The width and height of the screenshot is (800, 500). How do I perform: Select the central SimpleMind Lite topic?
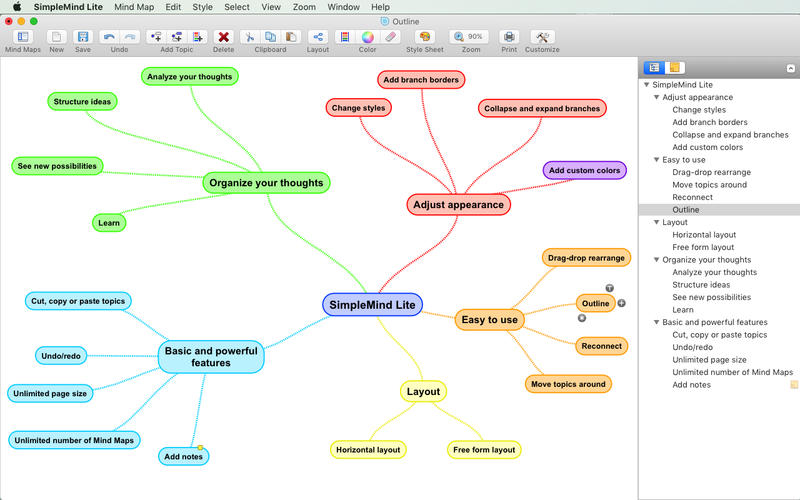373,304
